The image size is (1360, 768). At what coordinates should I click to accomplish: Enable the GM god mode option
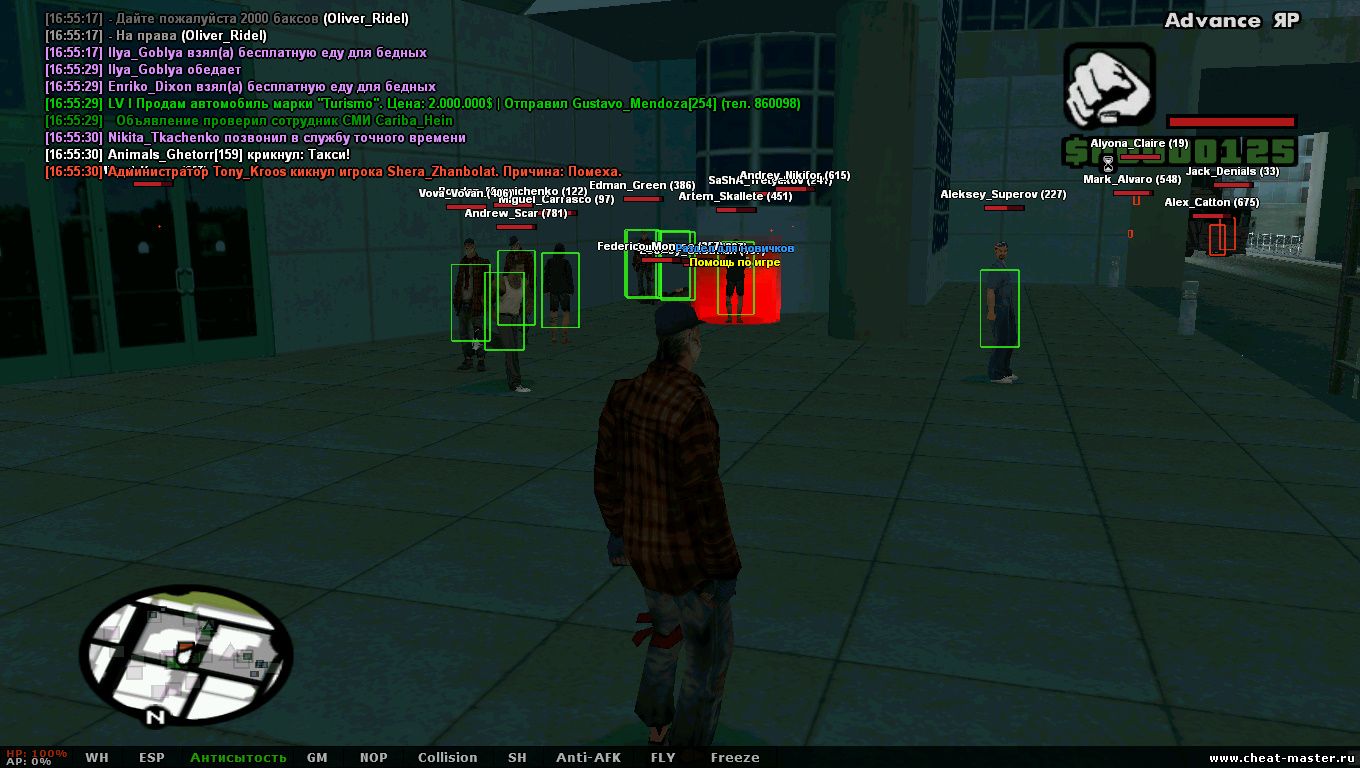coord(317,758)
